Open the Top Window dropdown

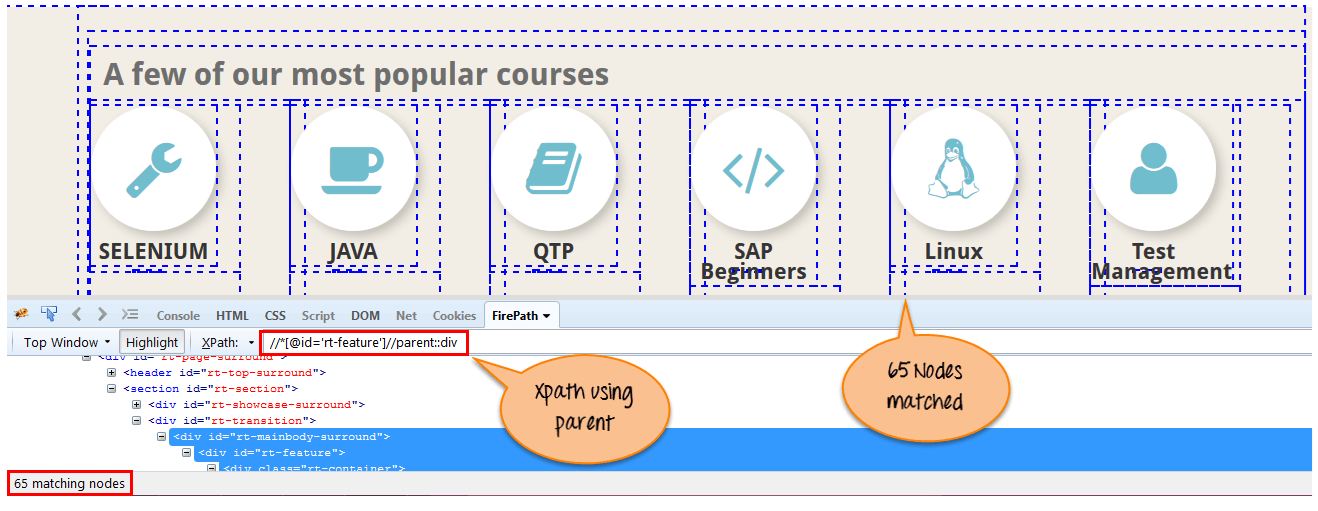tap(66, 342)
